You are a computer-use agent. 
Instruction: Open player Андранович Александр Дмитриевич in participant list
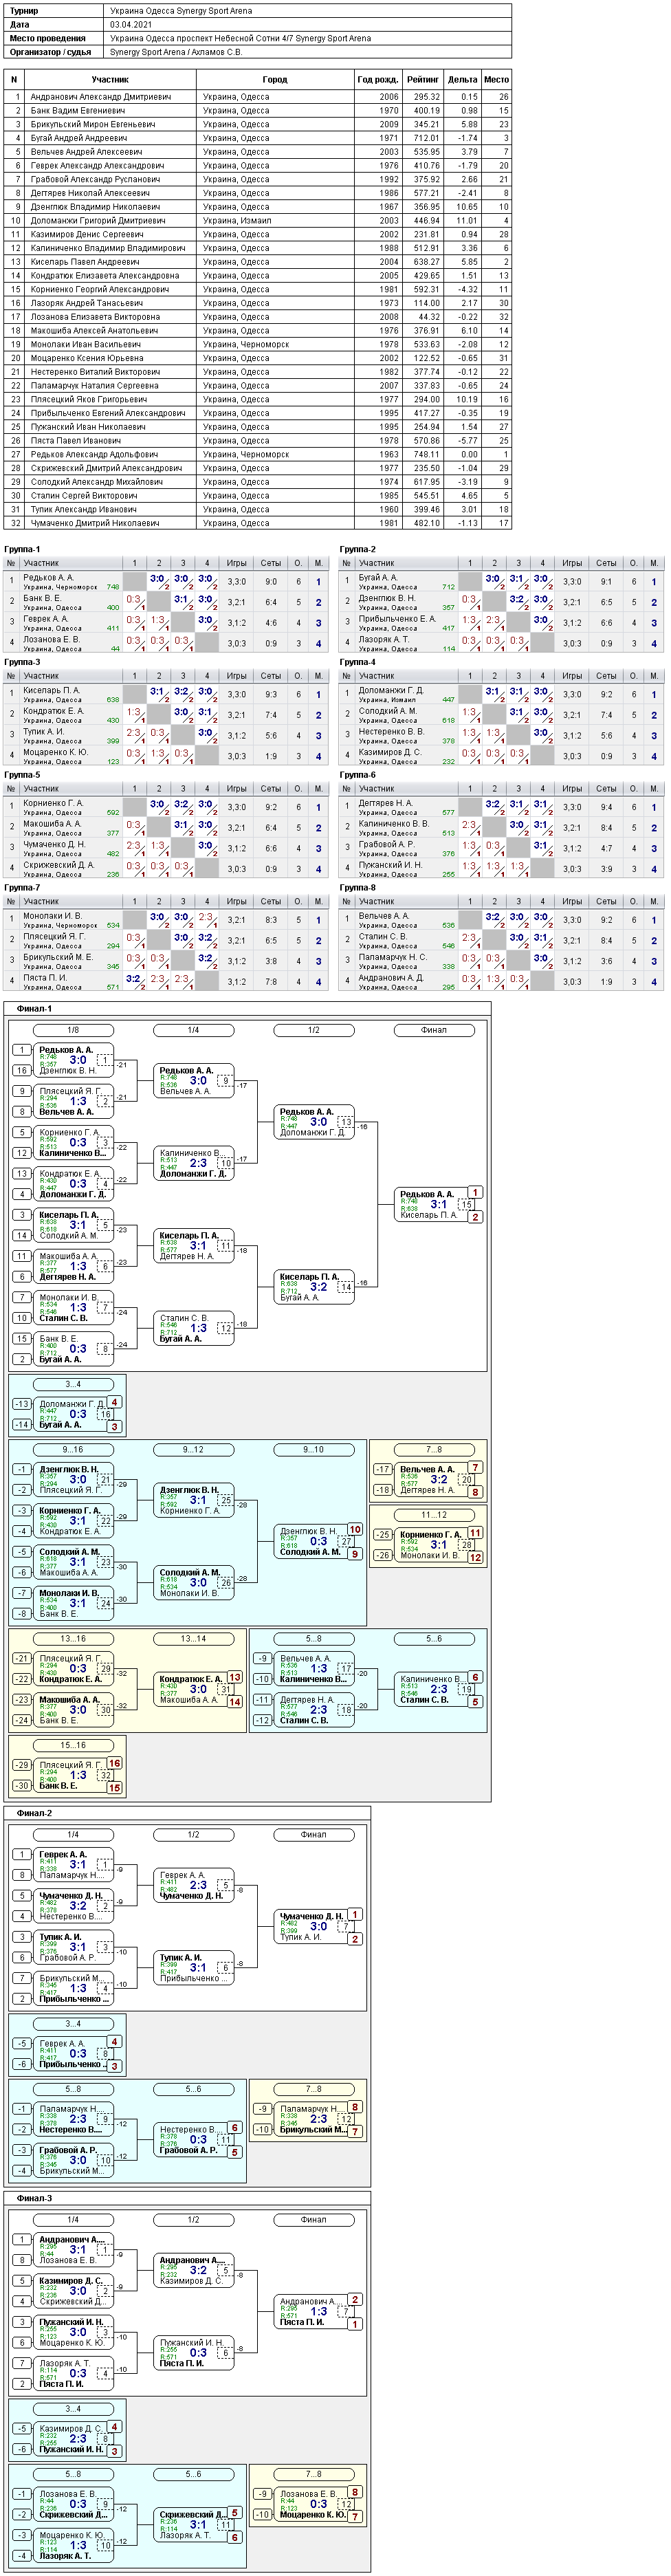[100, 97]
